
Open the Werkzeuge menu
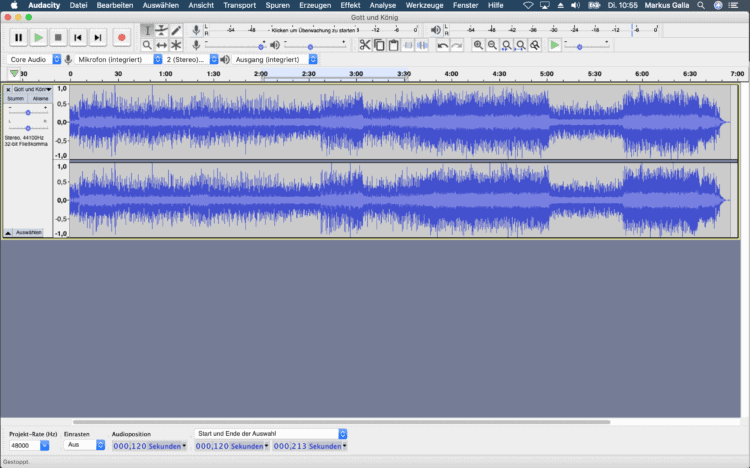point(424,5)
